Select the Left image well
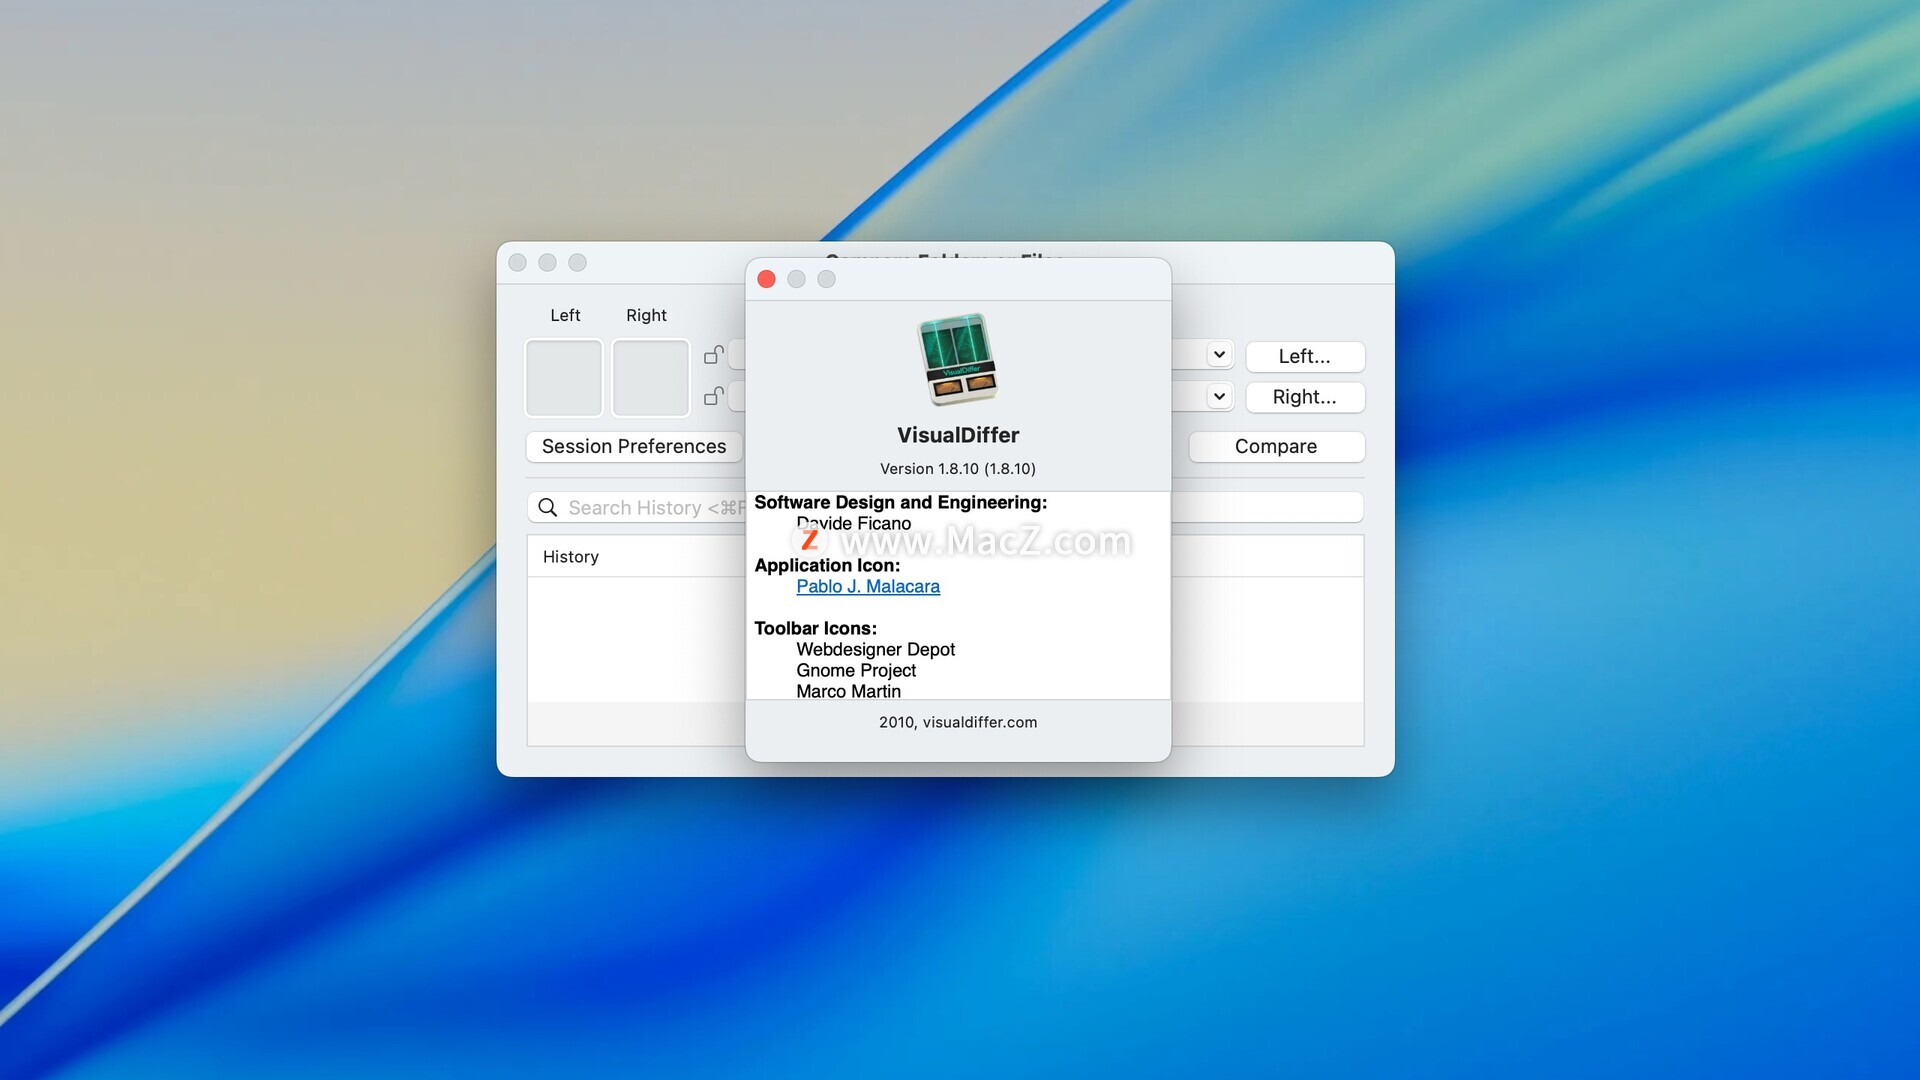The width and height of the screenshot is (1920, 1080). click(564, 378)
